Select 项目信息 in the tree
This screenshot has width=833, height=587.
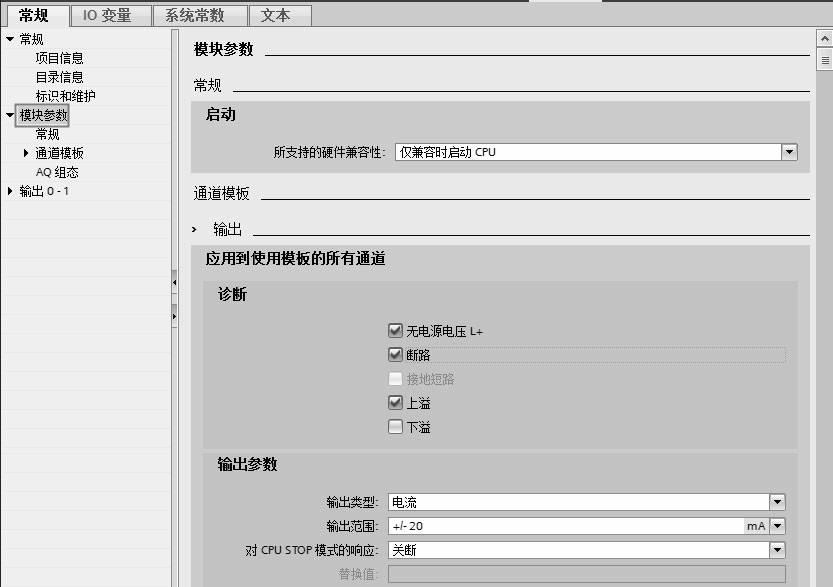(59, 58)
